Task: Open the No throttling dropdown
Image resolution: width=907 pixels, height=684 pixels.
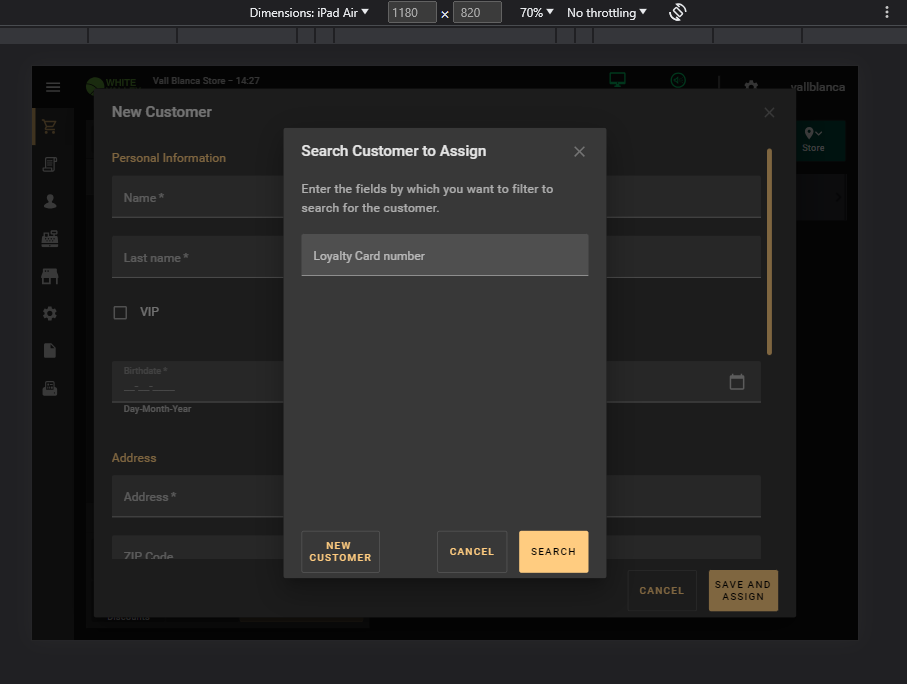Action: click(x=606, y=13)
